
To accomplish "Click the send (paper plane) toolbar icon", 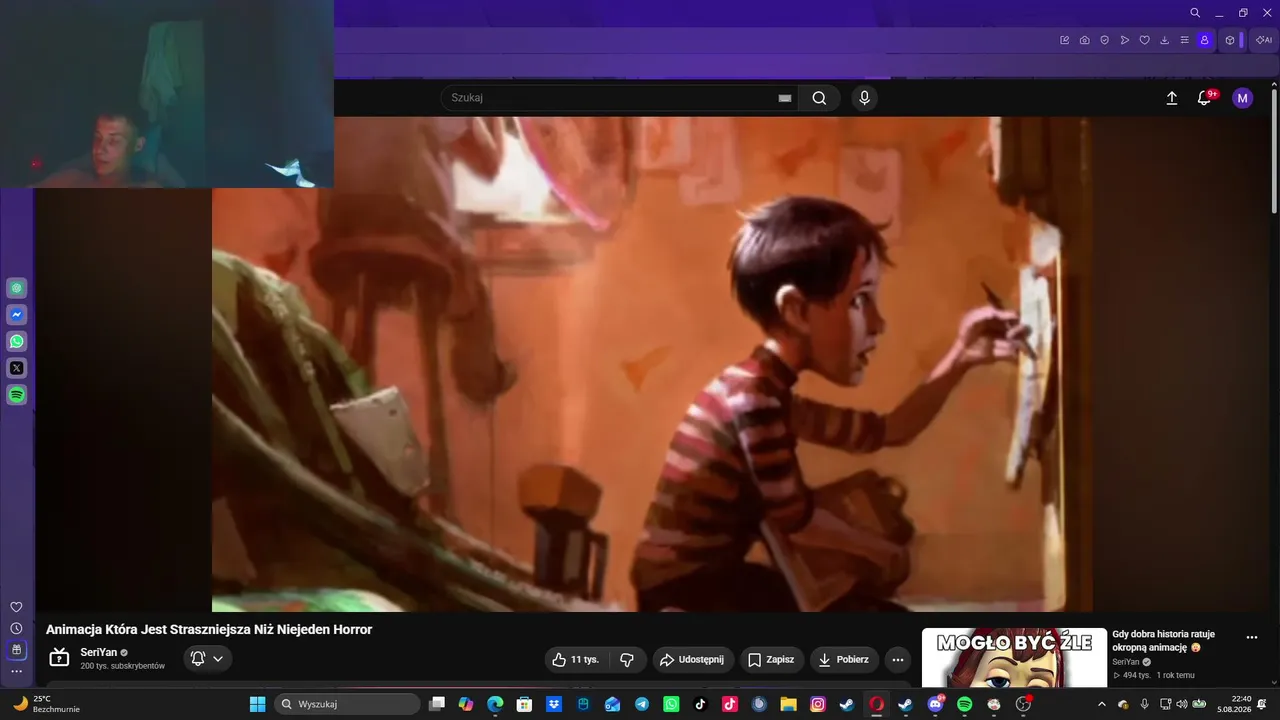I will [1125, 40].
